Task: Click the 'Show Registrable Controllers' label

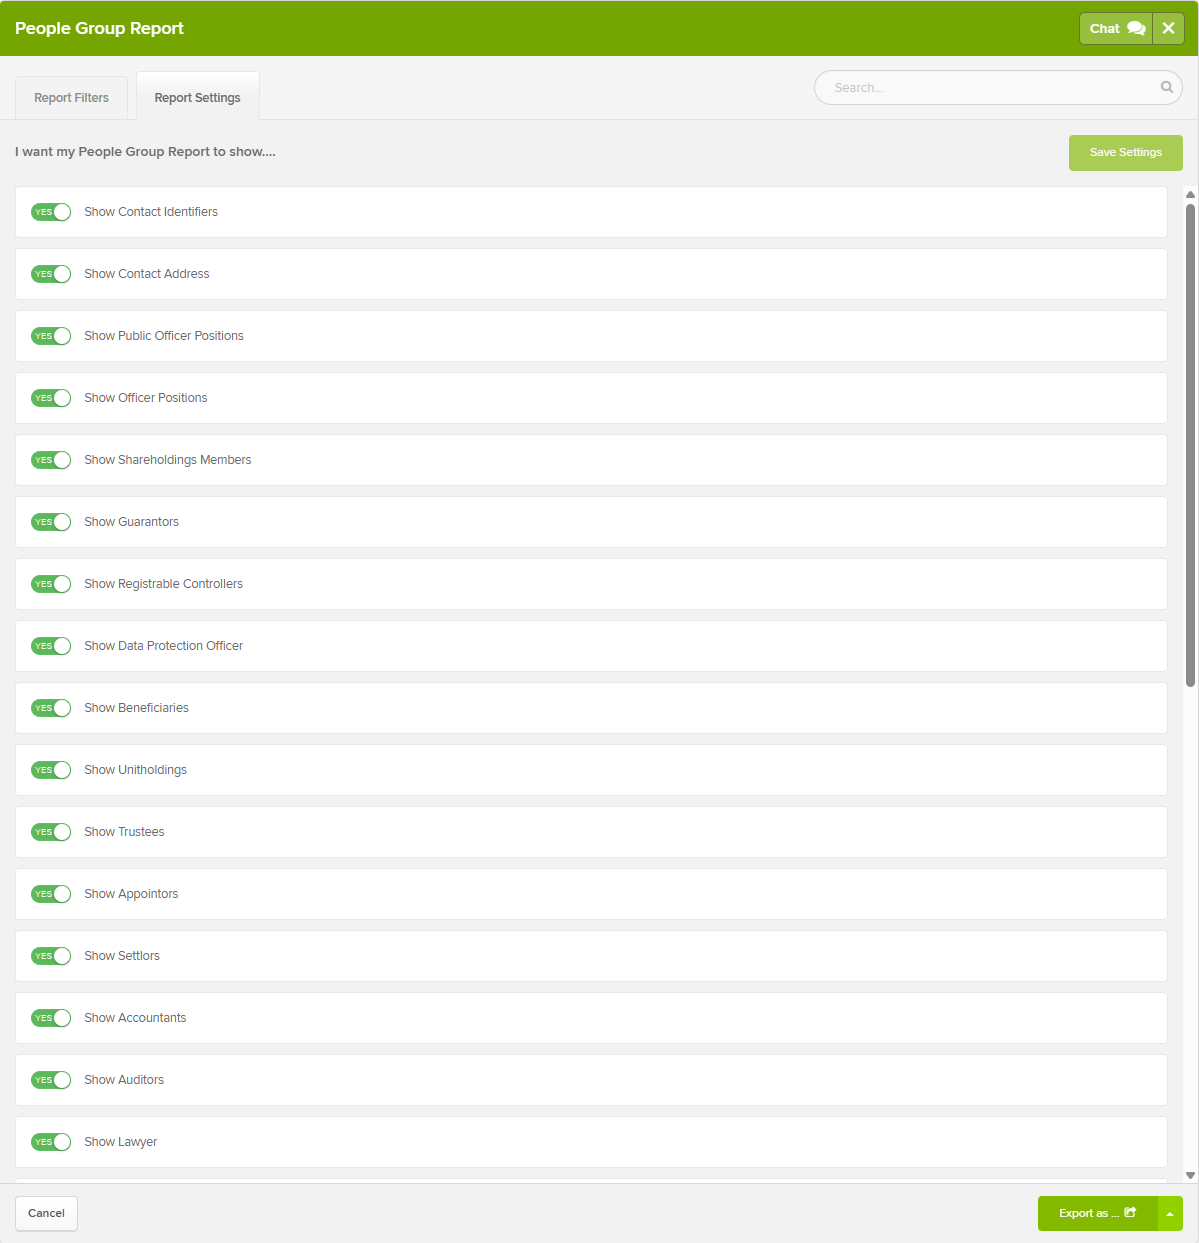Action: (x=164, y=584)
